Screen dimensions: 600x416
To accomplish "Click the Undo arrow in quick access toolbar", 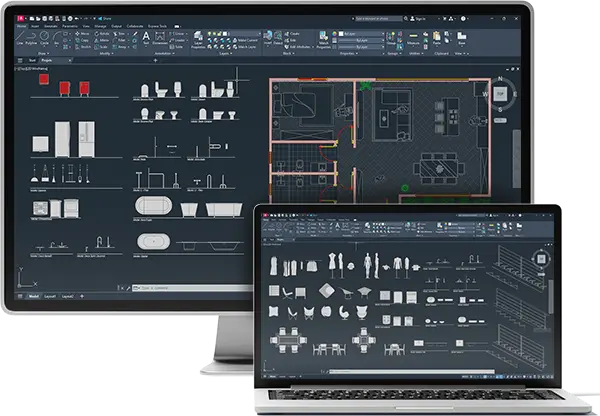I will [77, 18].
